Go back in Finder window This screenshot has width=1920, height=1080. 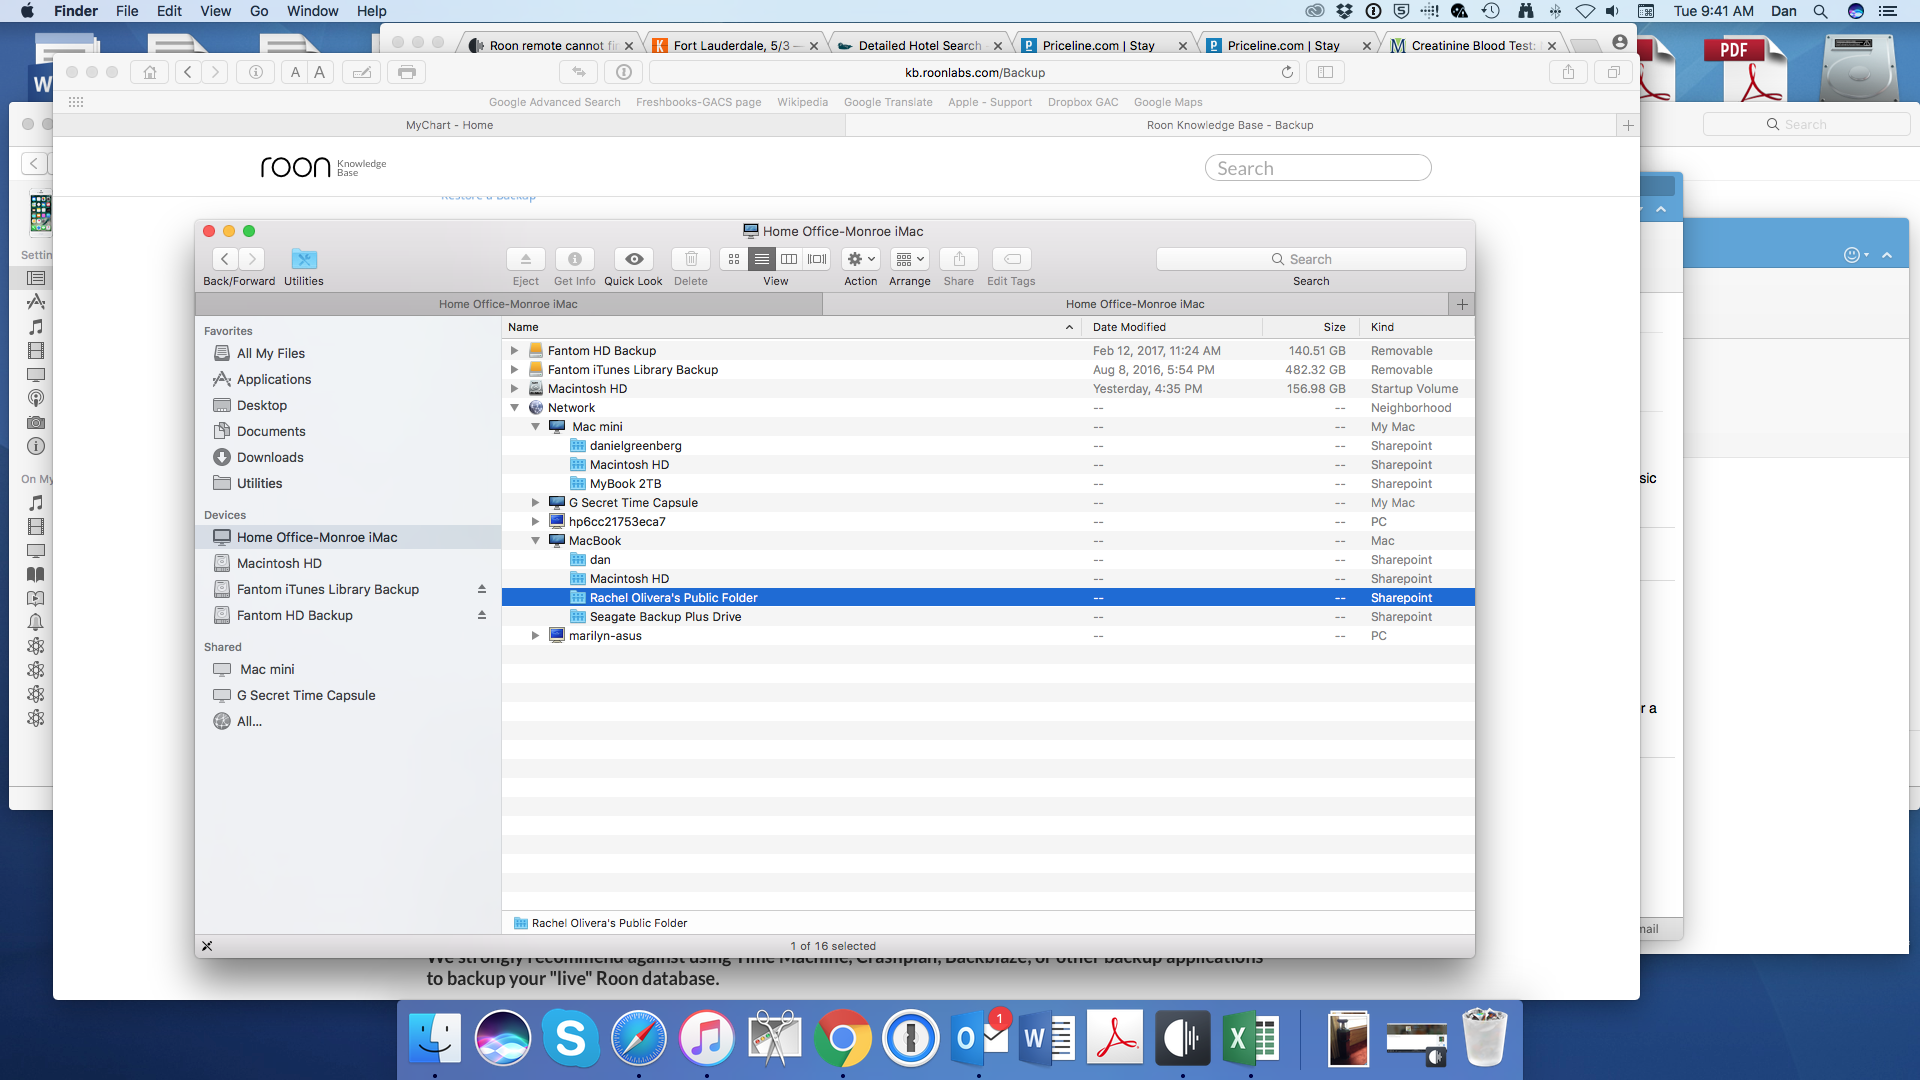point(225,259)
